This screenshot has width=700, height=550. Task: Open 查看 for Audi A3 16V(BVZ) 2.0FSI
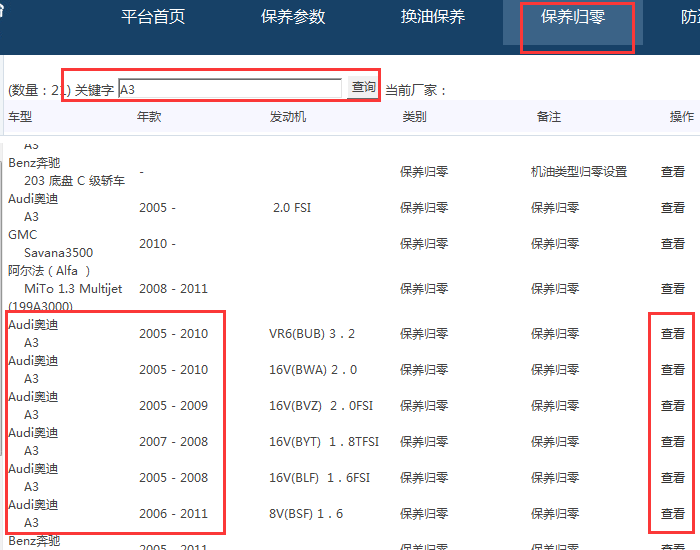(673, 406)
